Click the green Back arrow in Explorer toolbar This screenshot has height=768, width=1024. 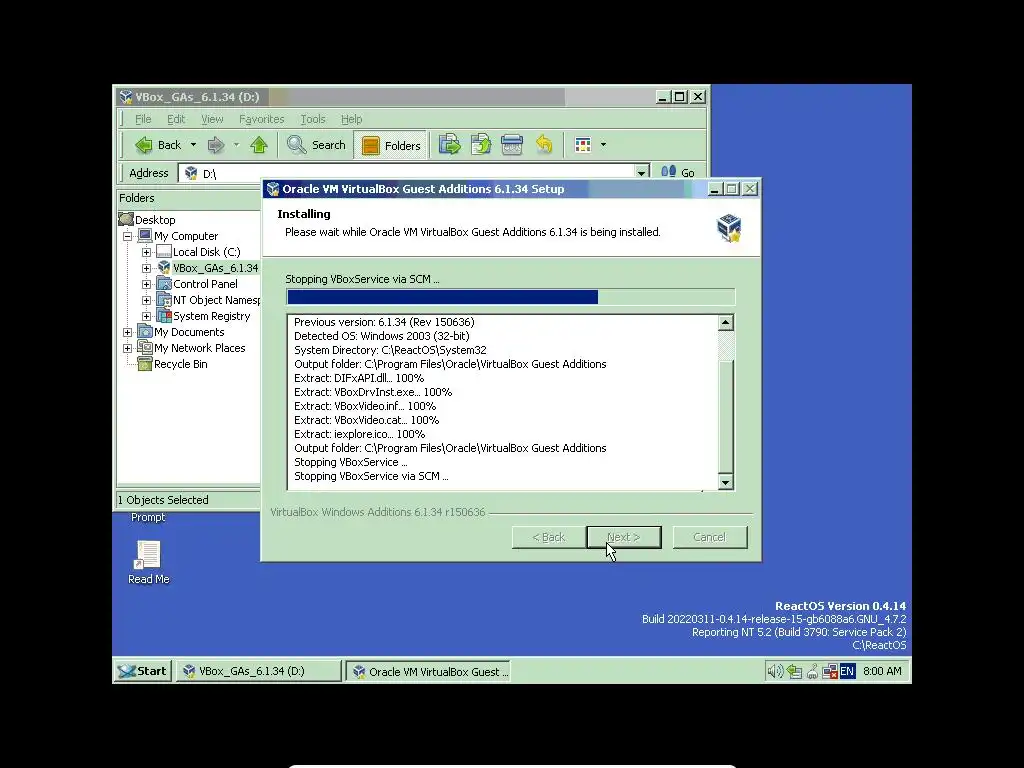144,145
